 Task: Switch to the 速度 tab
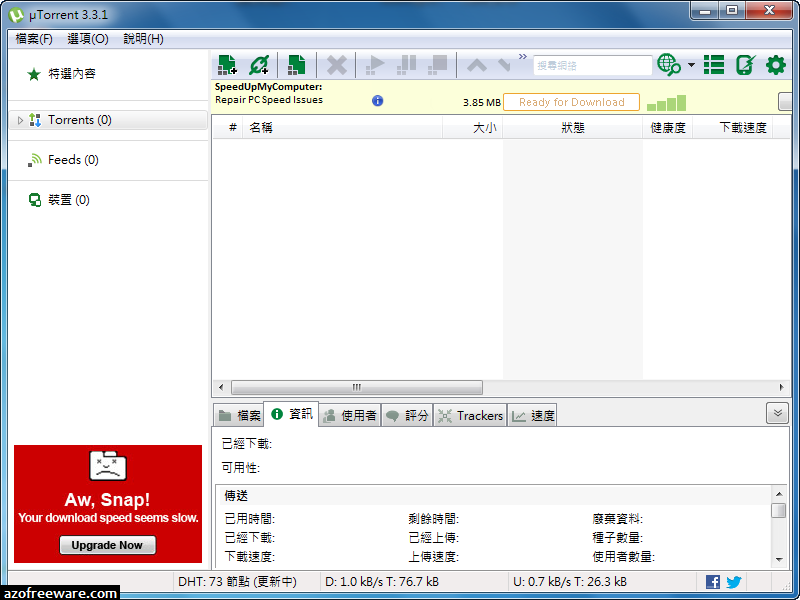pyautogui.click(x=532, y=416)
